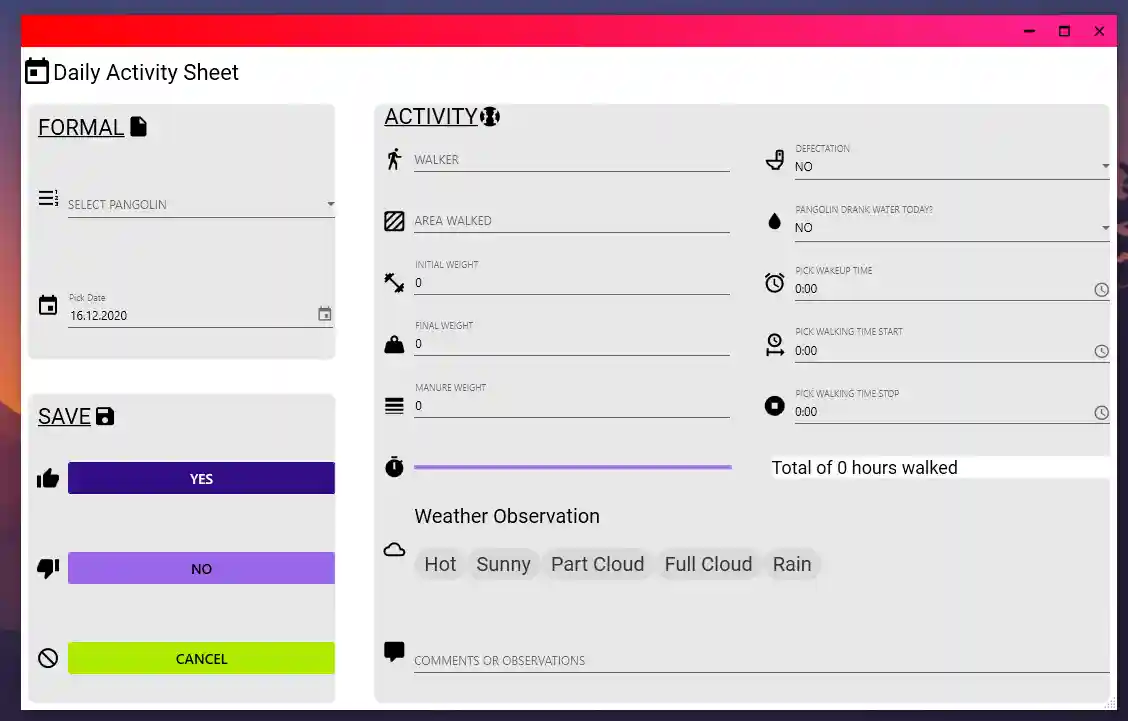Click the hatched area icon beside Area Walked
The width and height of the screenshot is (1128, 721).
[394, 221]
